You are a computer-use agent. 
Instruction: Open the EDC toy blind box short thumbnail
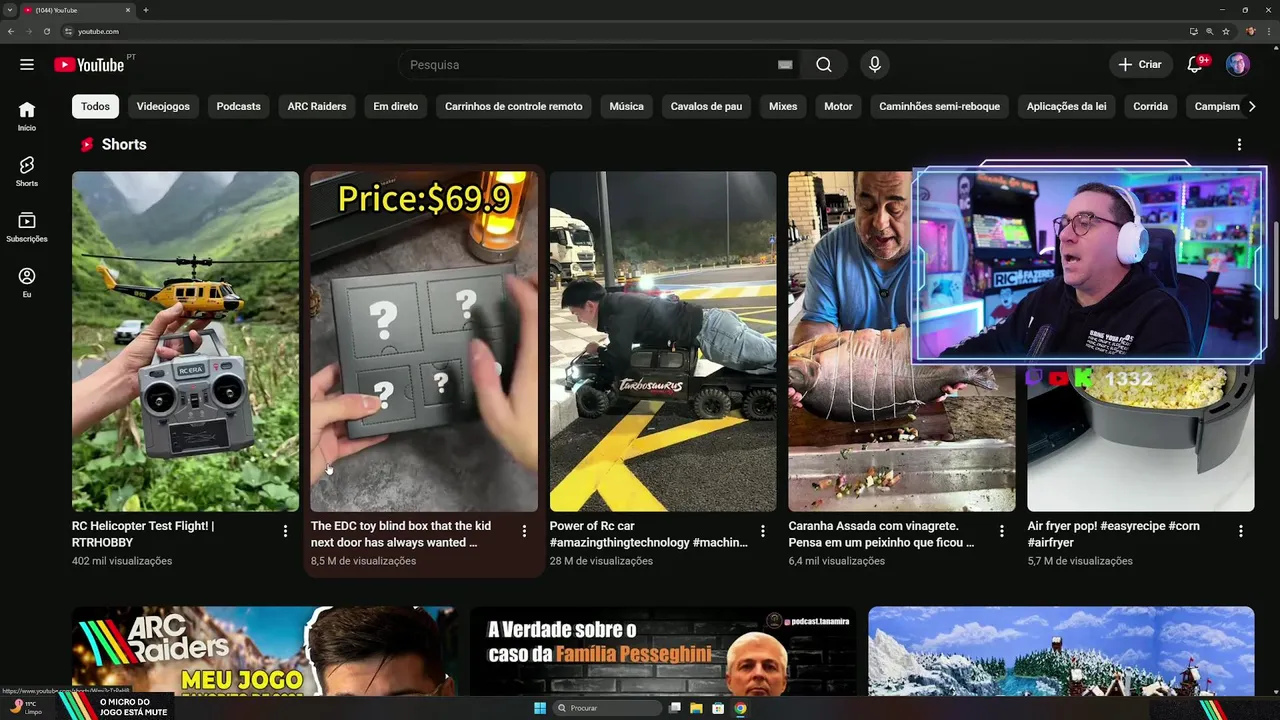point(424,341)
